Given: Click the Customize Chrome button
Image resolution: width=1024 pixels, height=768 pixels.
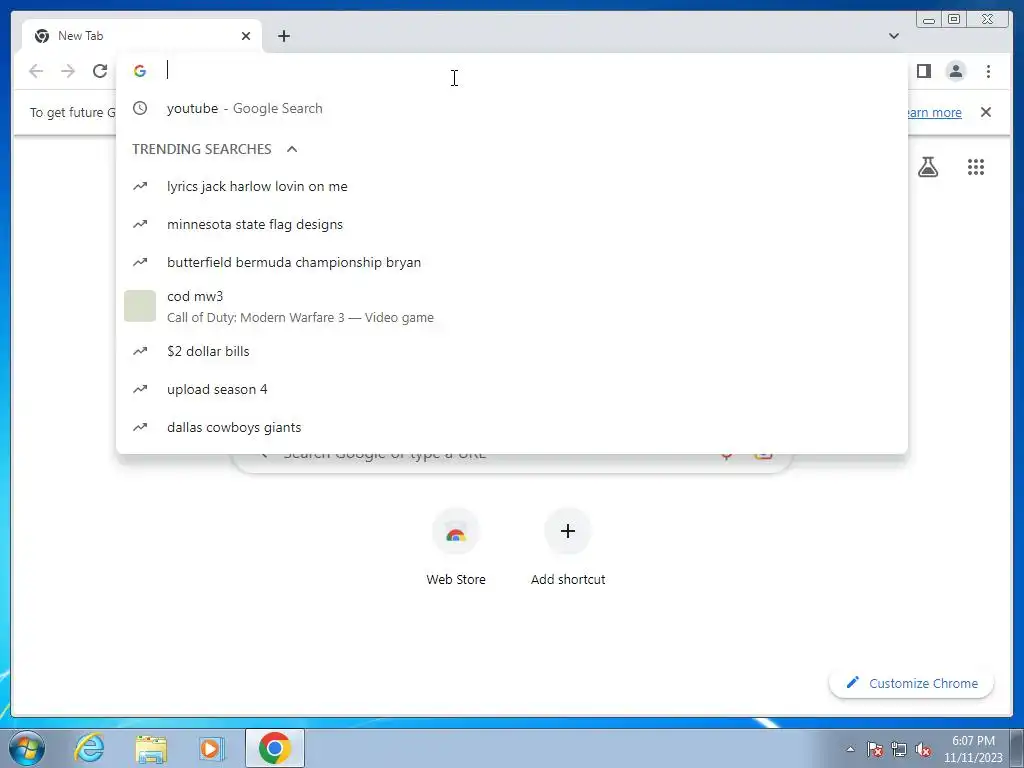Looking at the screenshot, I should pyautogui.click(x=912, y=683).
